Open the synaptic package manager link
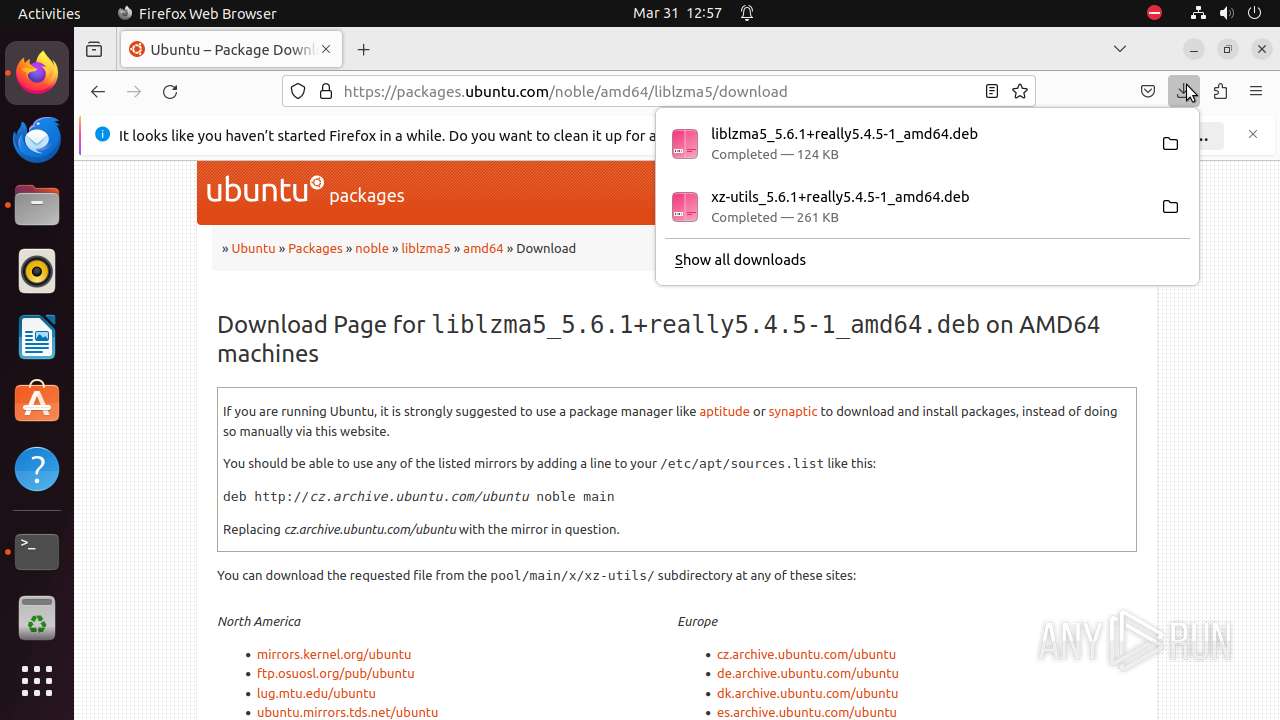Viewport: 1280px width, 720px height. point(793,411)
